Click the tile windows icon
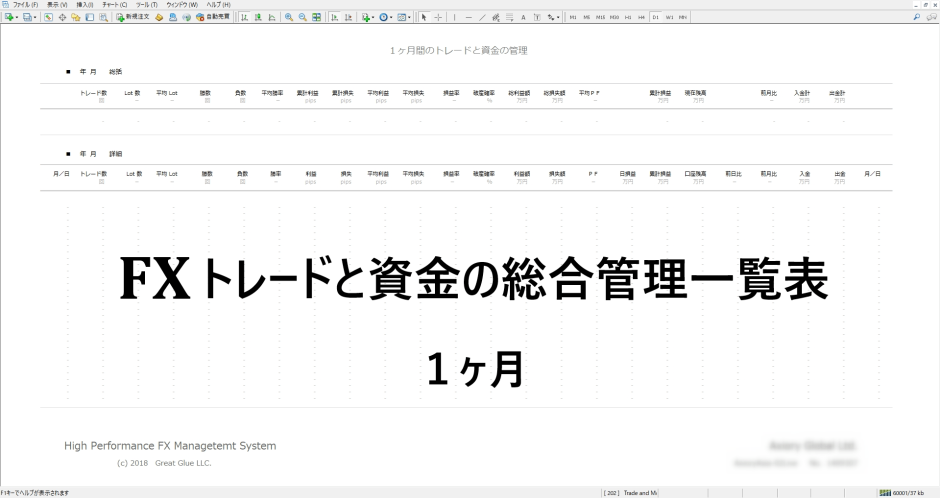Image resolution: width=940 pixels, height=498 pixels. click(x=317, y=17)
